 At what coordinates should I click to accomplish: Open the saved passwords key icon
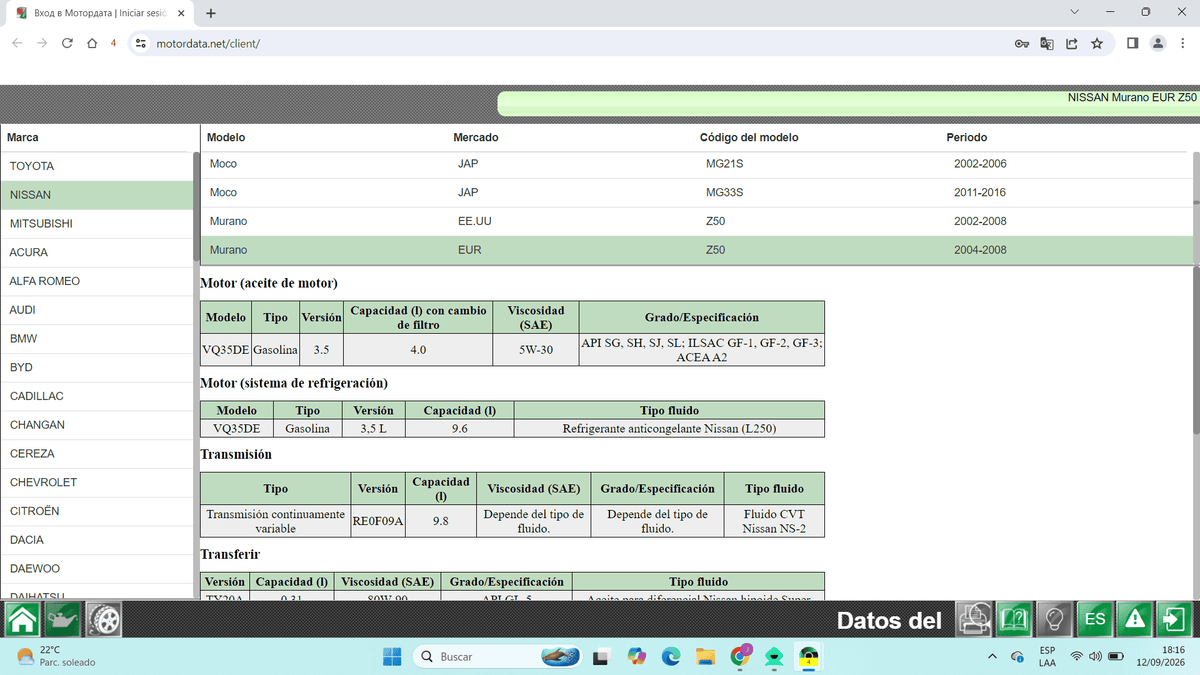click(x=1022, y=43)
